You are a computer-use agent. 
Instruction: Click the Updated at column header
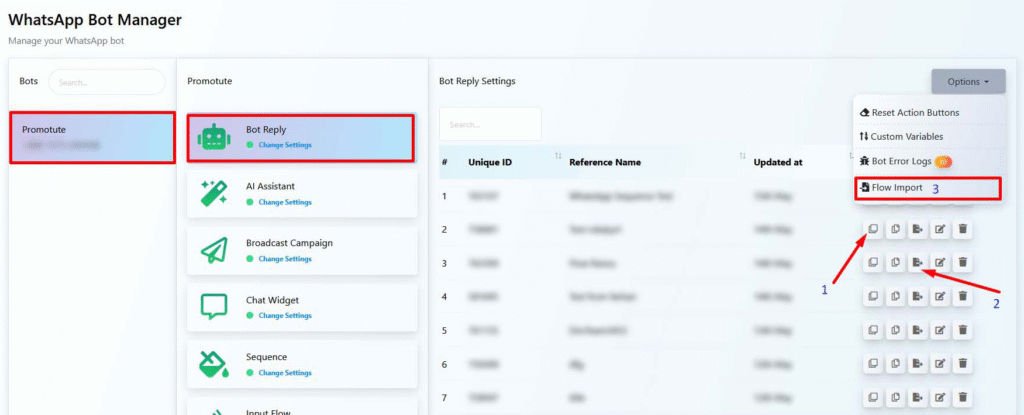778,162
